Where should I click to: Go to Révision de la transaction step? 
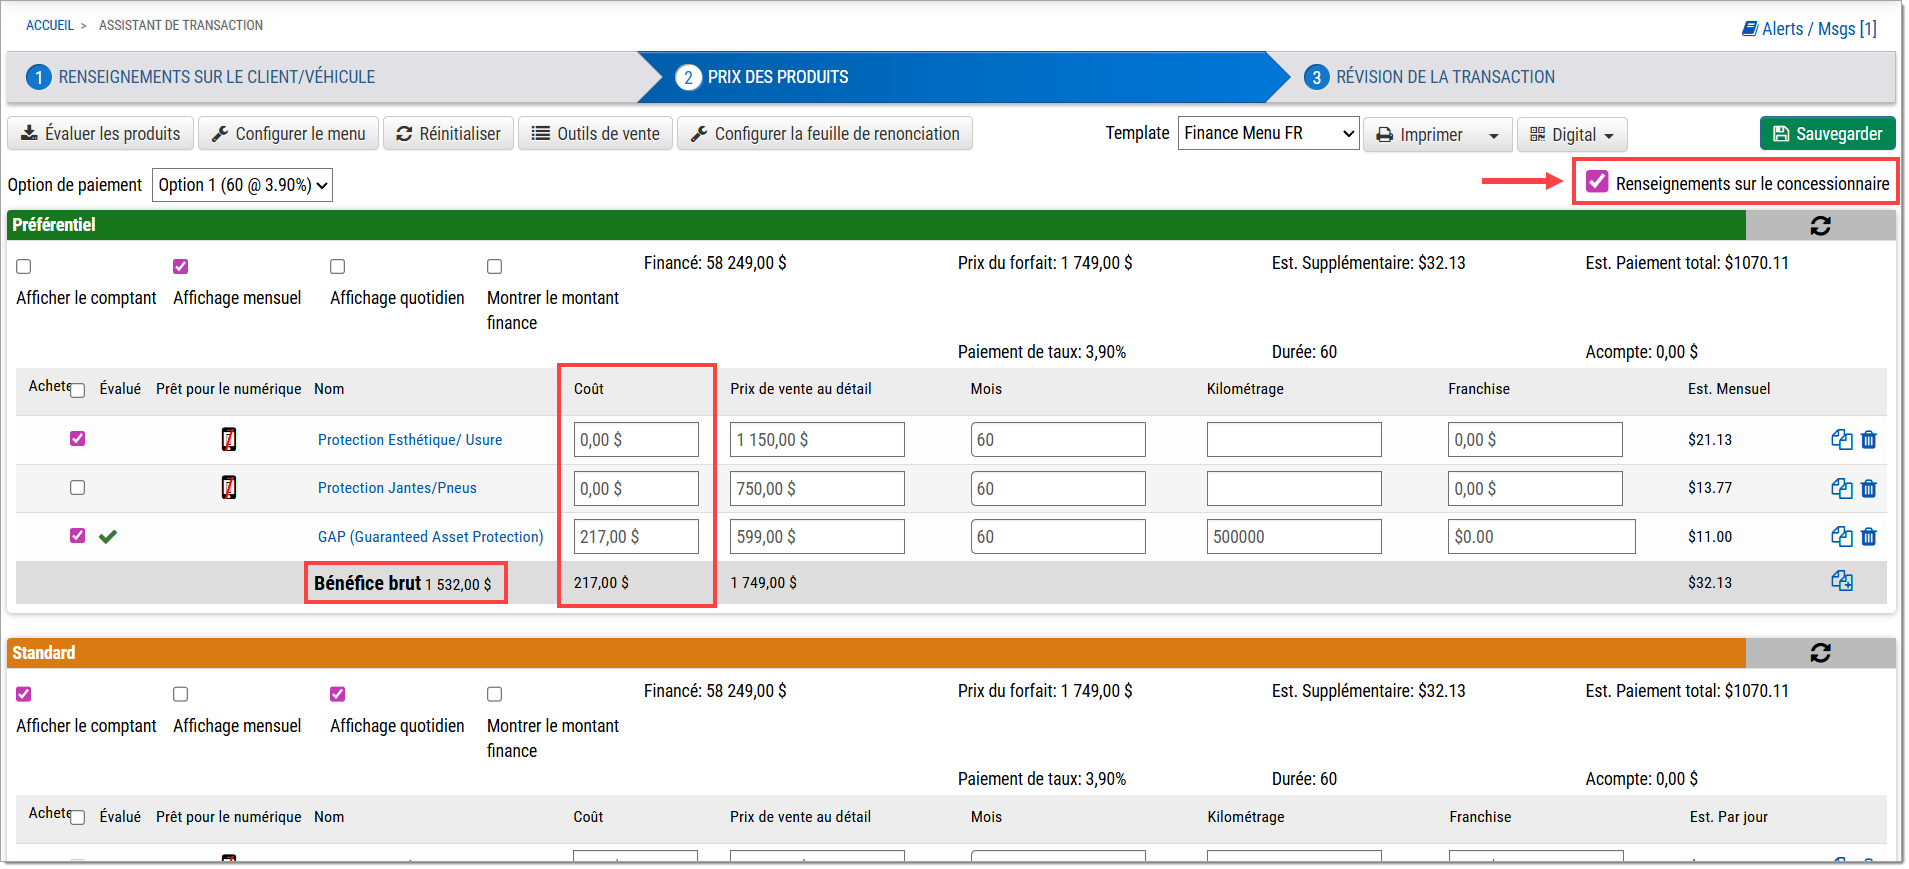1444,77
